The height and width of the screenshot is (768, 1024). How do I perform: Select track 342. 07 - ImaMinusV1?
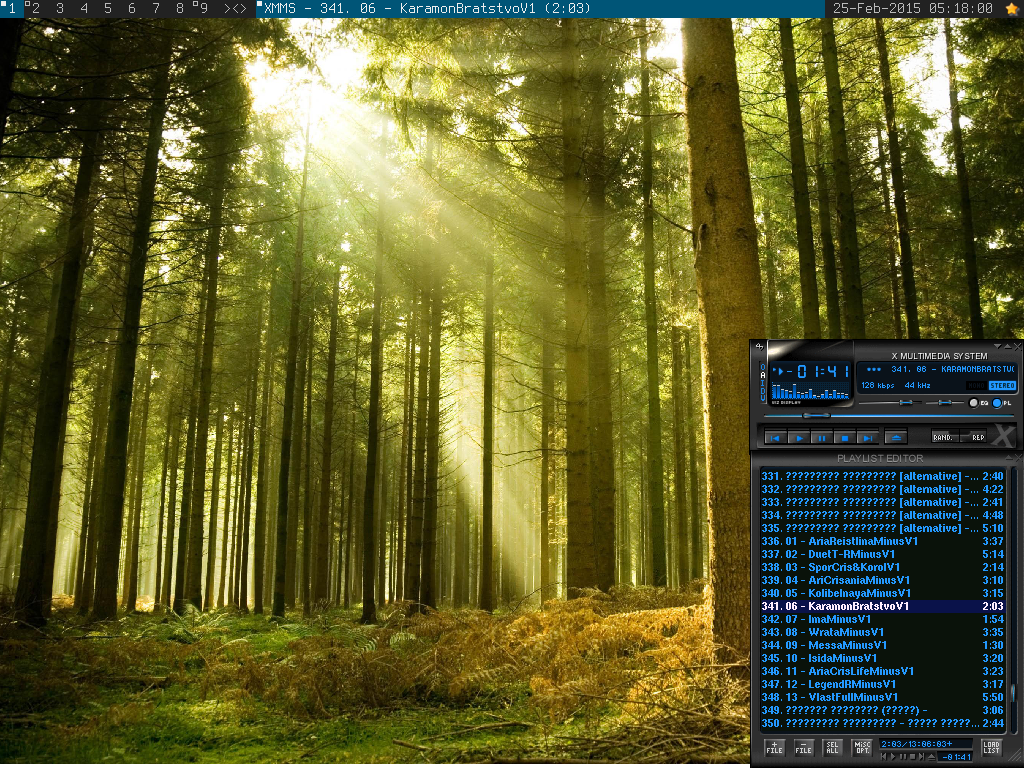(882, 619)
